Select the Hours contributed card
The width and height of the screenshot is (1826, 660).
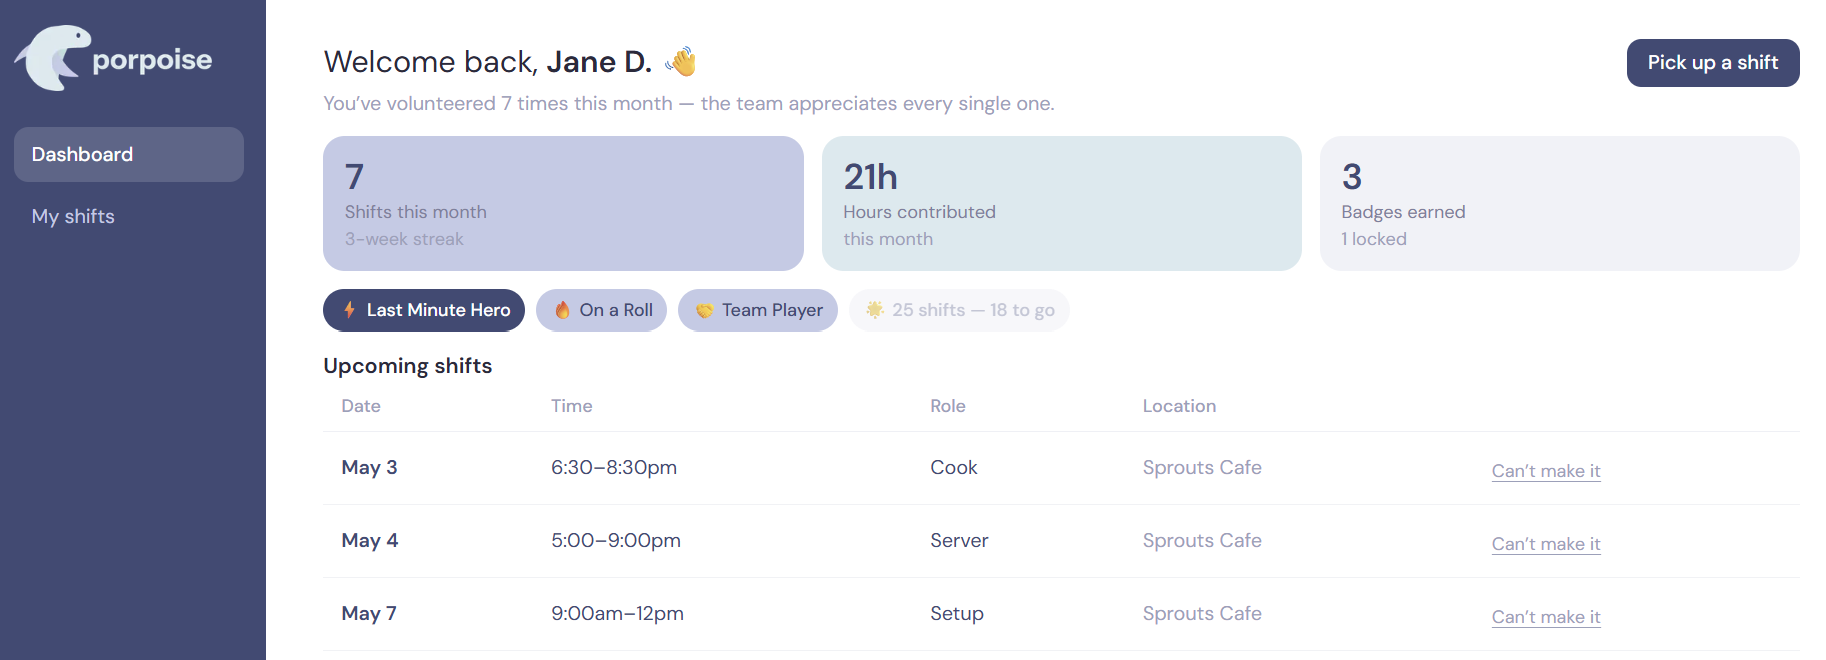pyautogui.click(x=1062, y=203)
